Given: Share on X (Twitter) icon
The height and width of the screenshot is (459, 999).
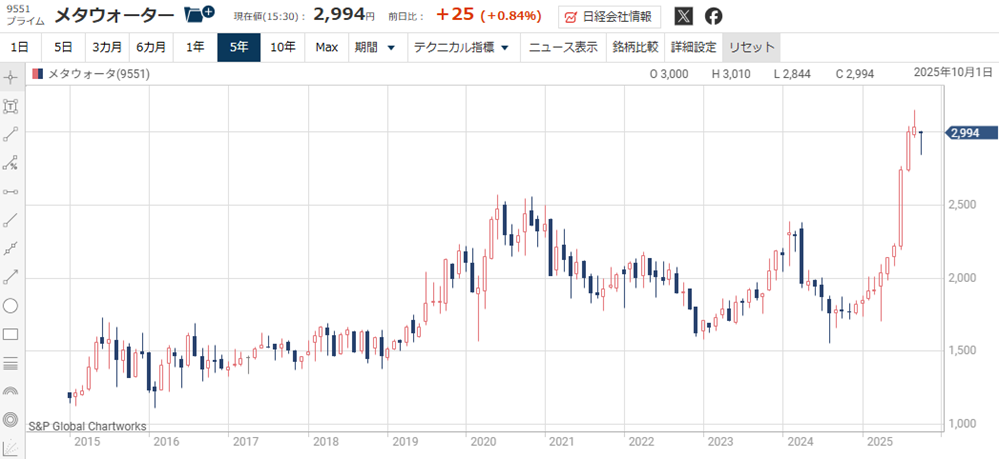Looking at the screenshot, I should (x=683, y=16).
